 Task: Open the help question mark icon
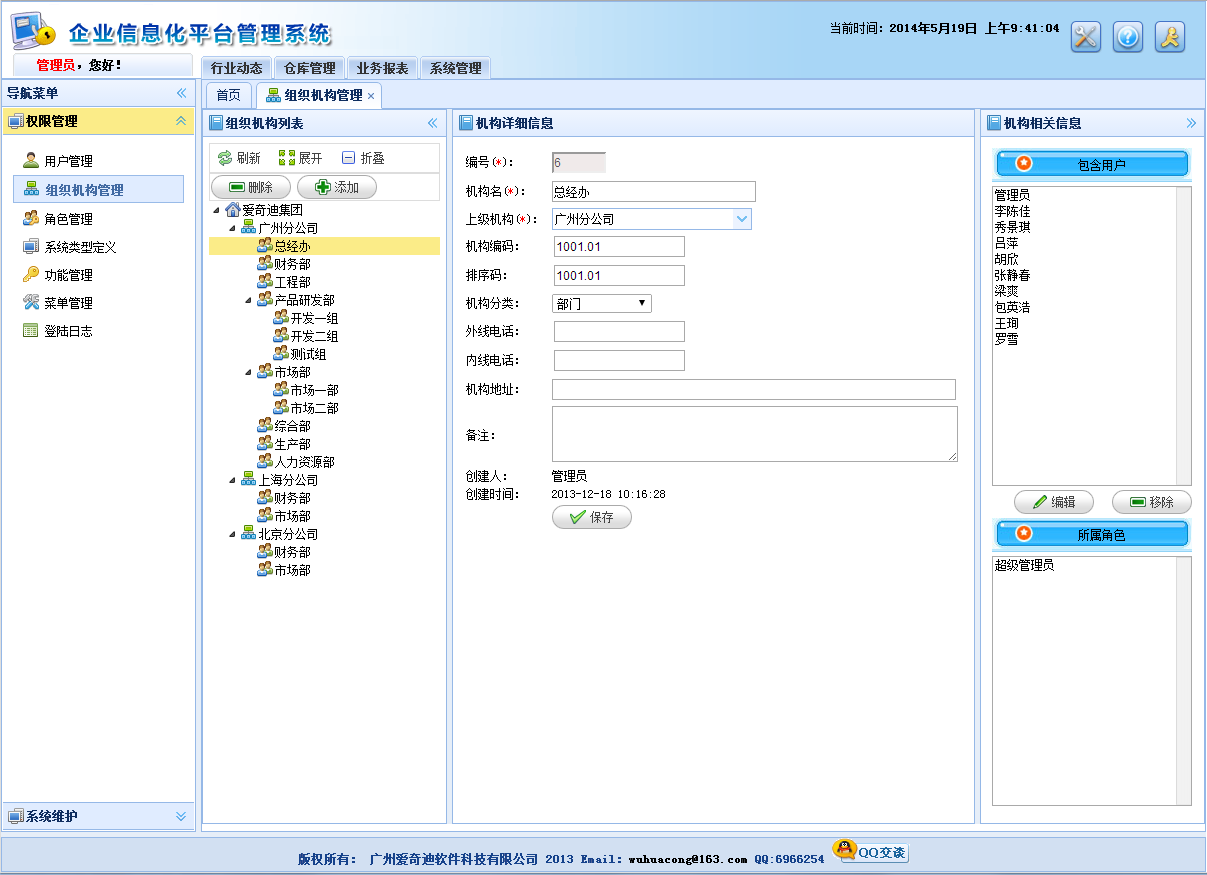1128,37
